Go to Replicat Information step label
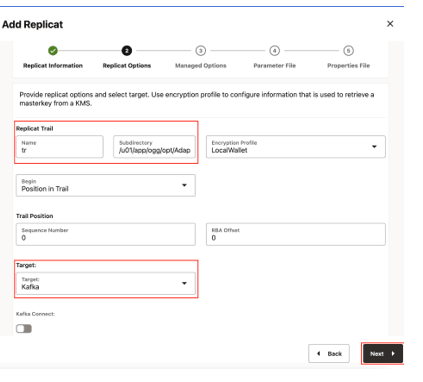423x382 pixels. tap(53, 65)
